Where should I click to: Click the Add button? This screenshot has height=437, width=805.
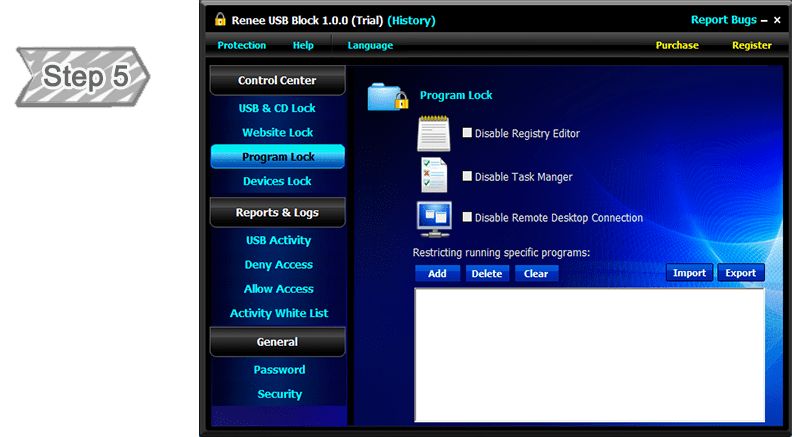point(437,273)
